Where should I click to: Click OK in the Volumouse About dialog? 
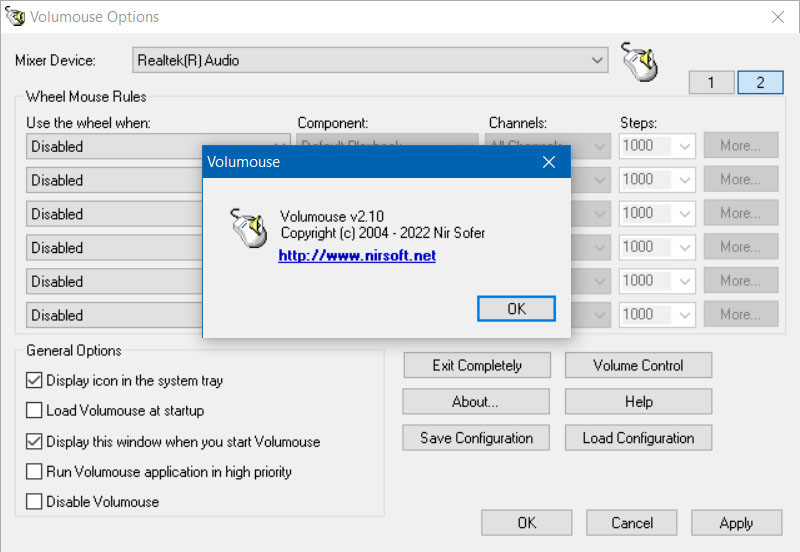click(x=516, y=309)
